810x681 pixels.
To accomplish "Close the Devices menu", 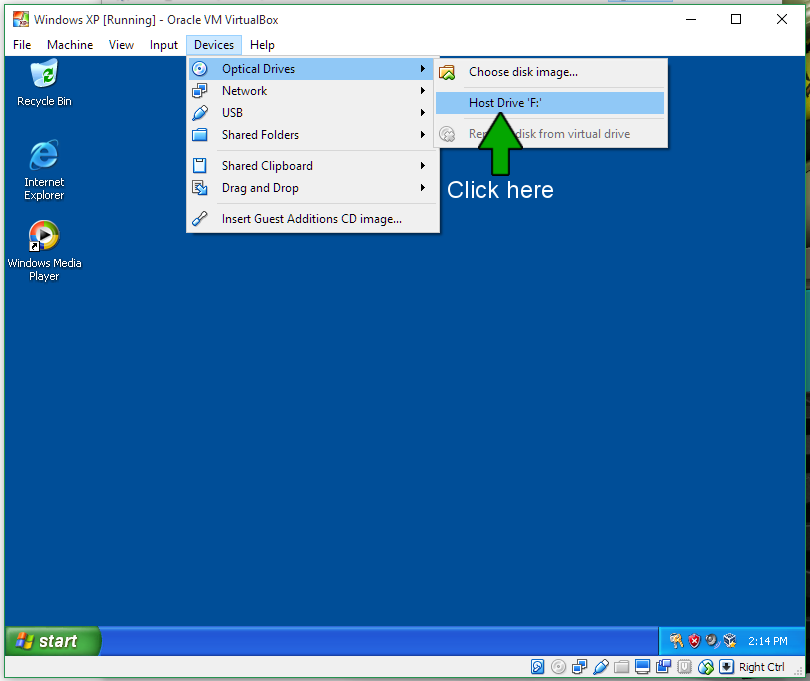I will (x=214, y=45).
